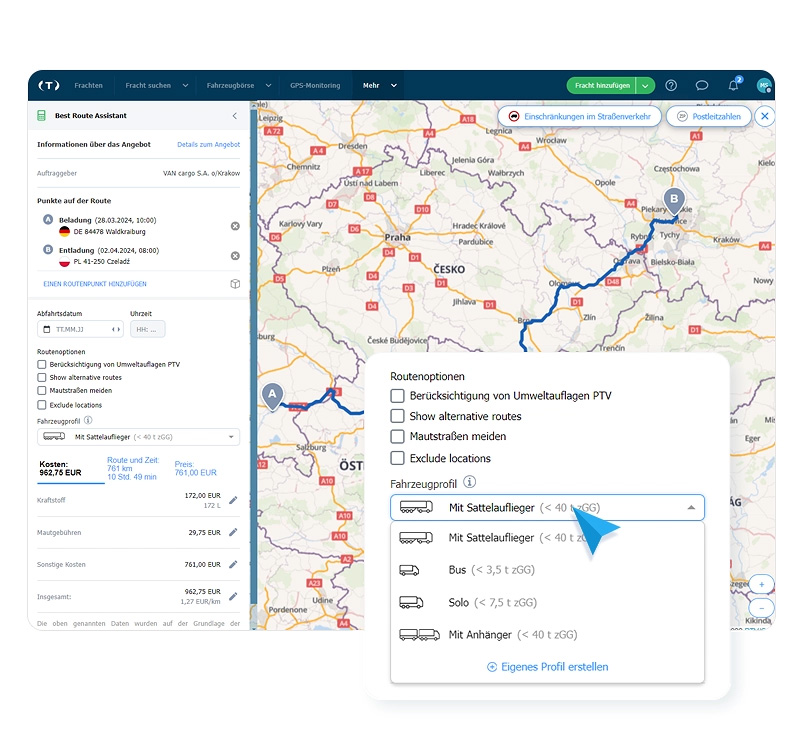Enable Umweltauflagen PTV checkbox in the enlarged callout
800x750 pixels.
(397, 396)
